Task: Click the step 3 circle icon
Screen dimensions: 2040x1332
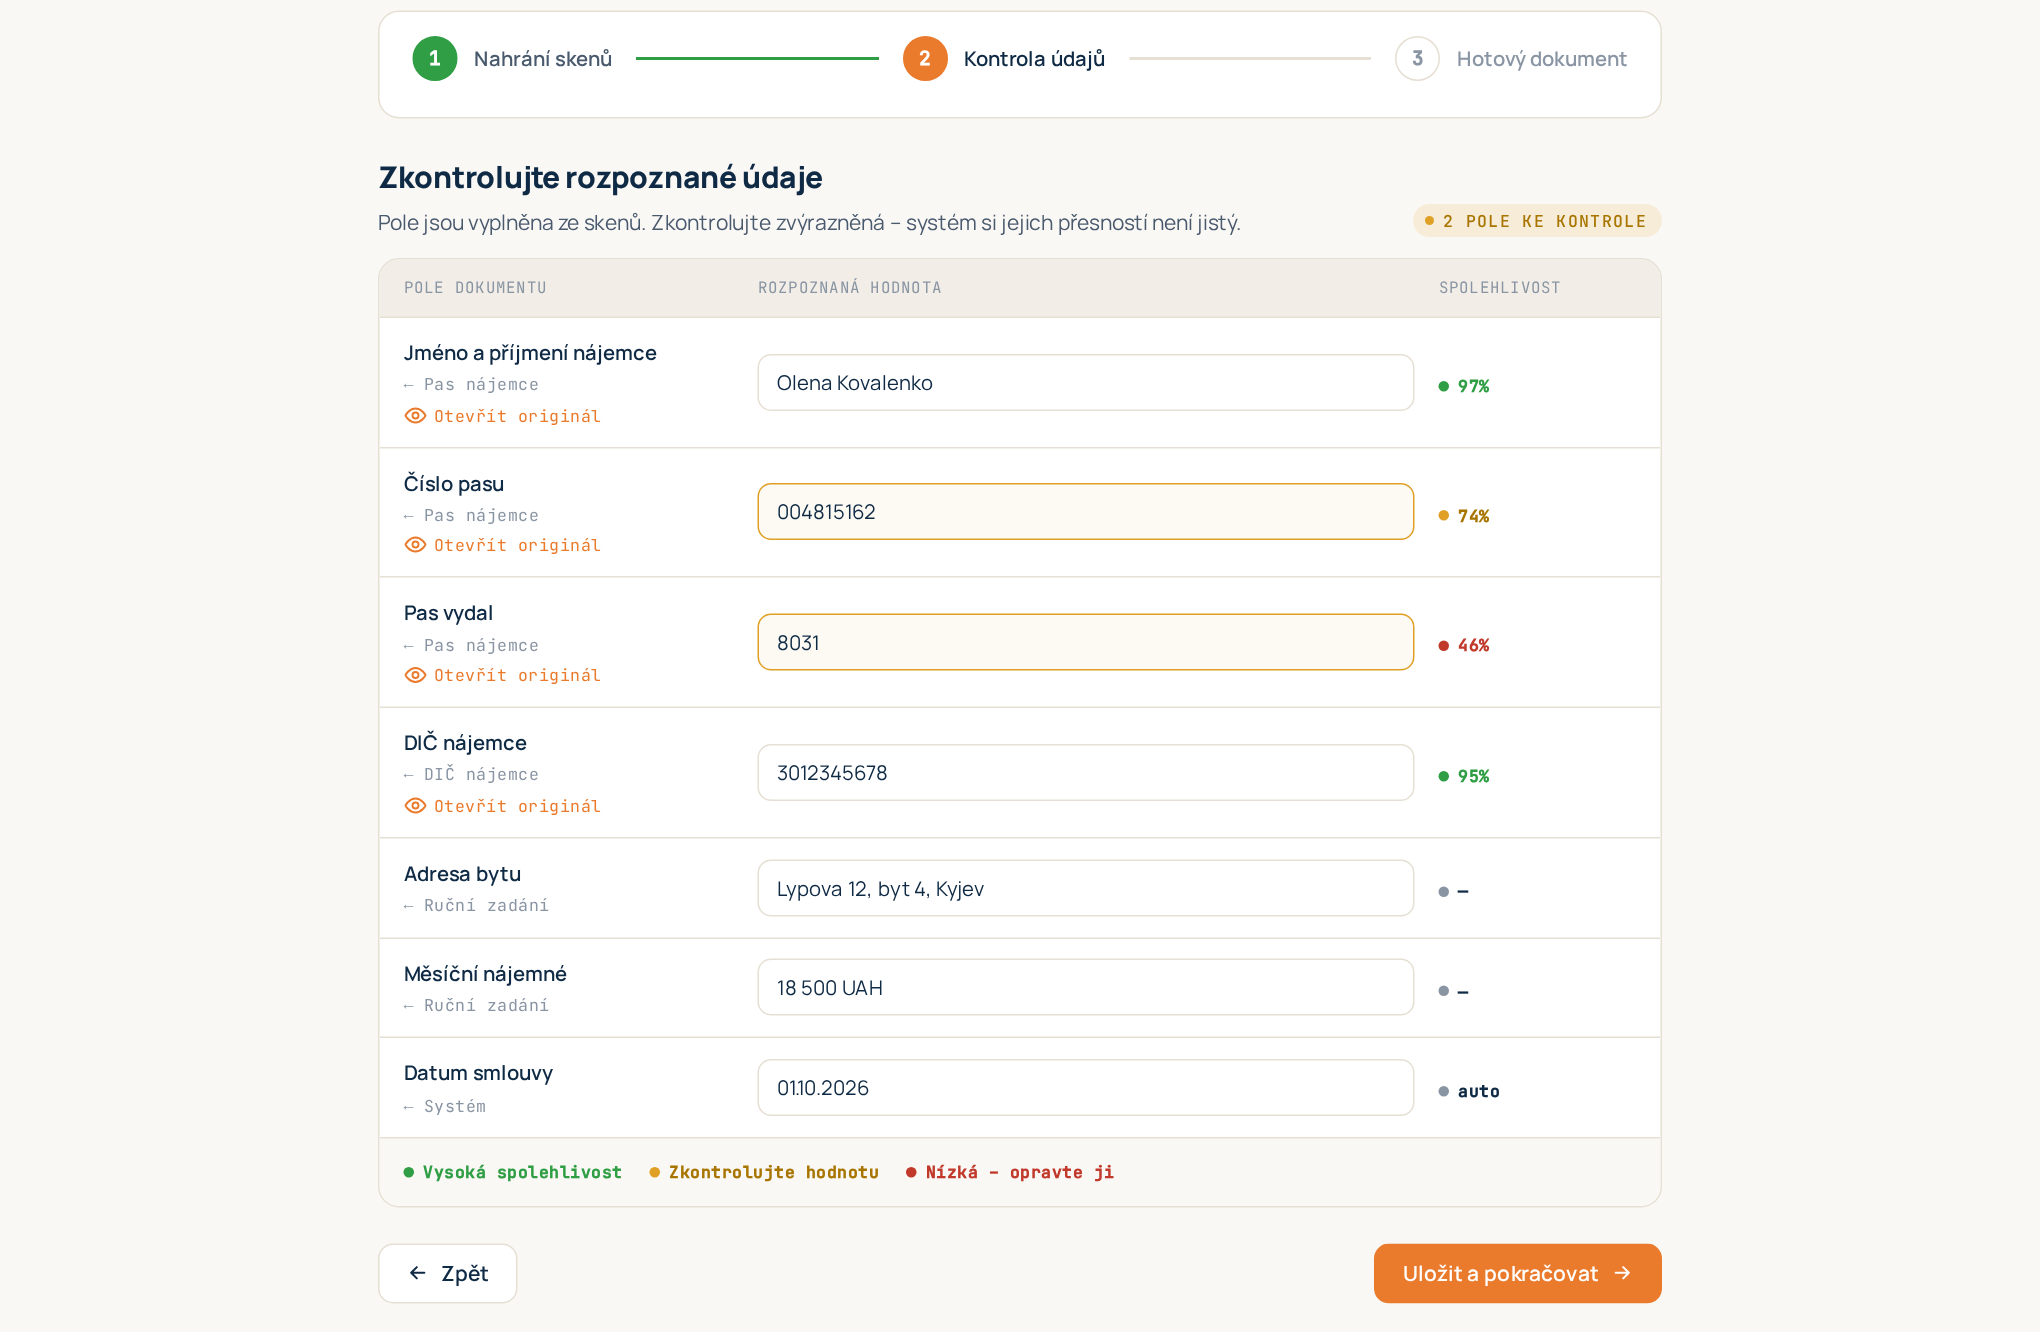Action: (1417, 59)
